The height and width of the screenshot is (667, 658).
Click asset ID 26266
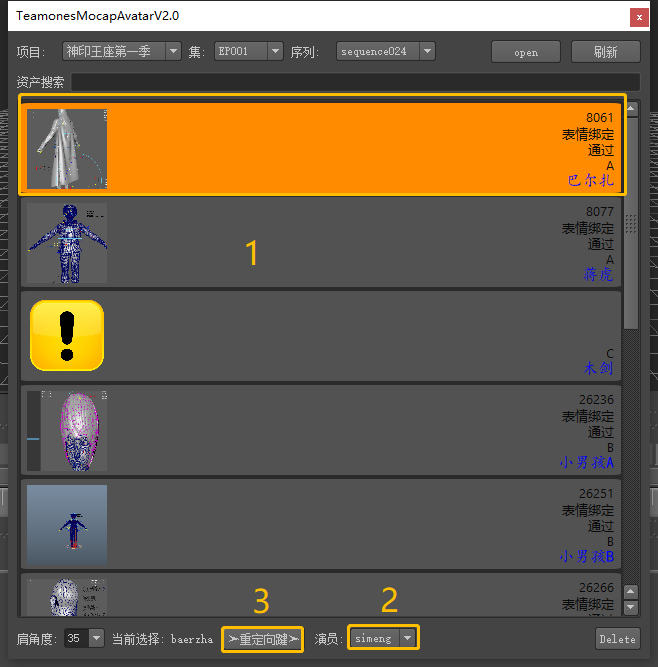pos(596,588)
